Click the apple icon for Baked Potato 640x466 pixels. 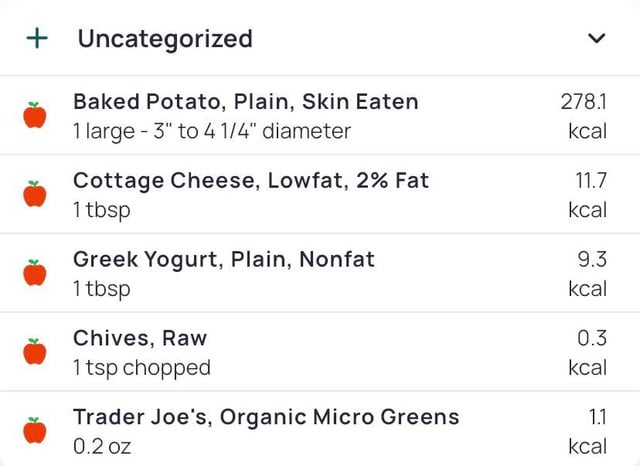pos(35,115)
